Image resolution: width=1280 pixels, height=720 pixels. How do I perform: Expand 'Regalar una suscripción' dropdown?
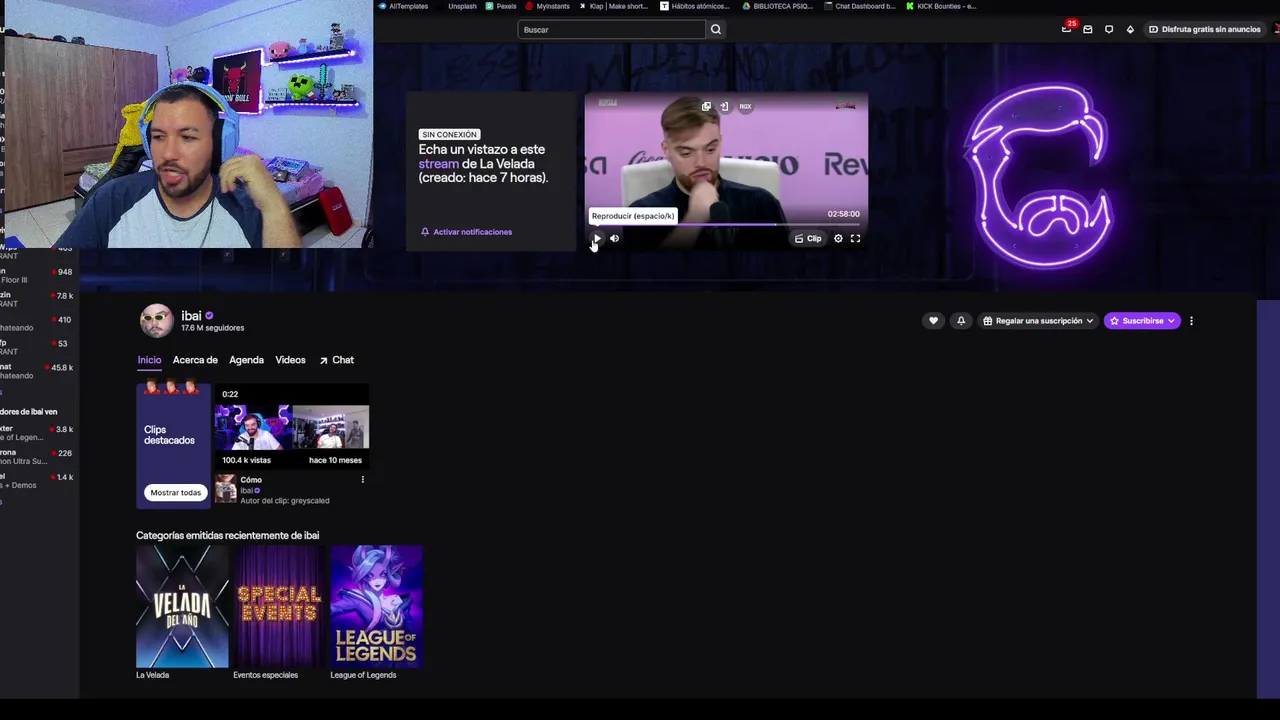point(1038,321)
